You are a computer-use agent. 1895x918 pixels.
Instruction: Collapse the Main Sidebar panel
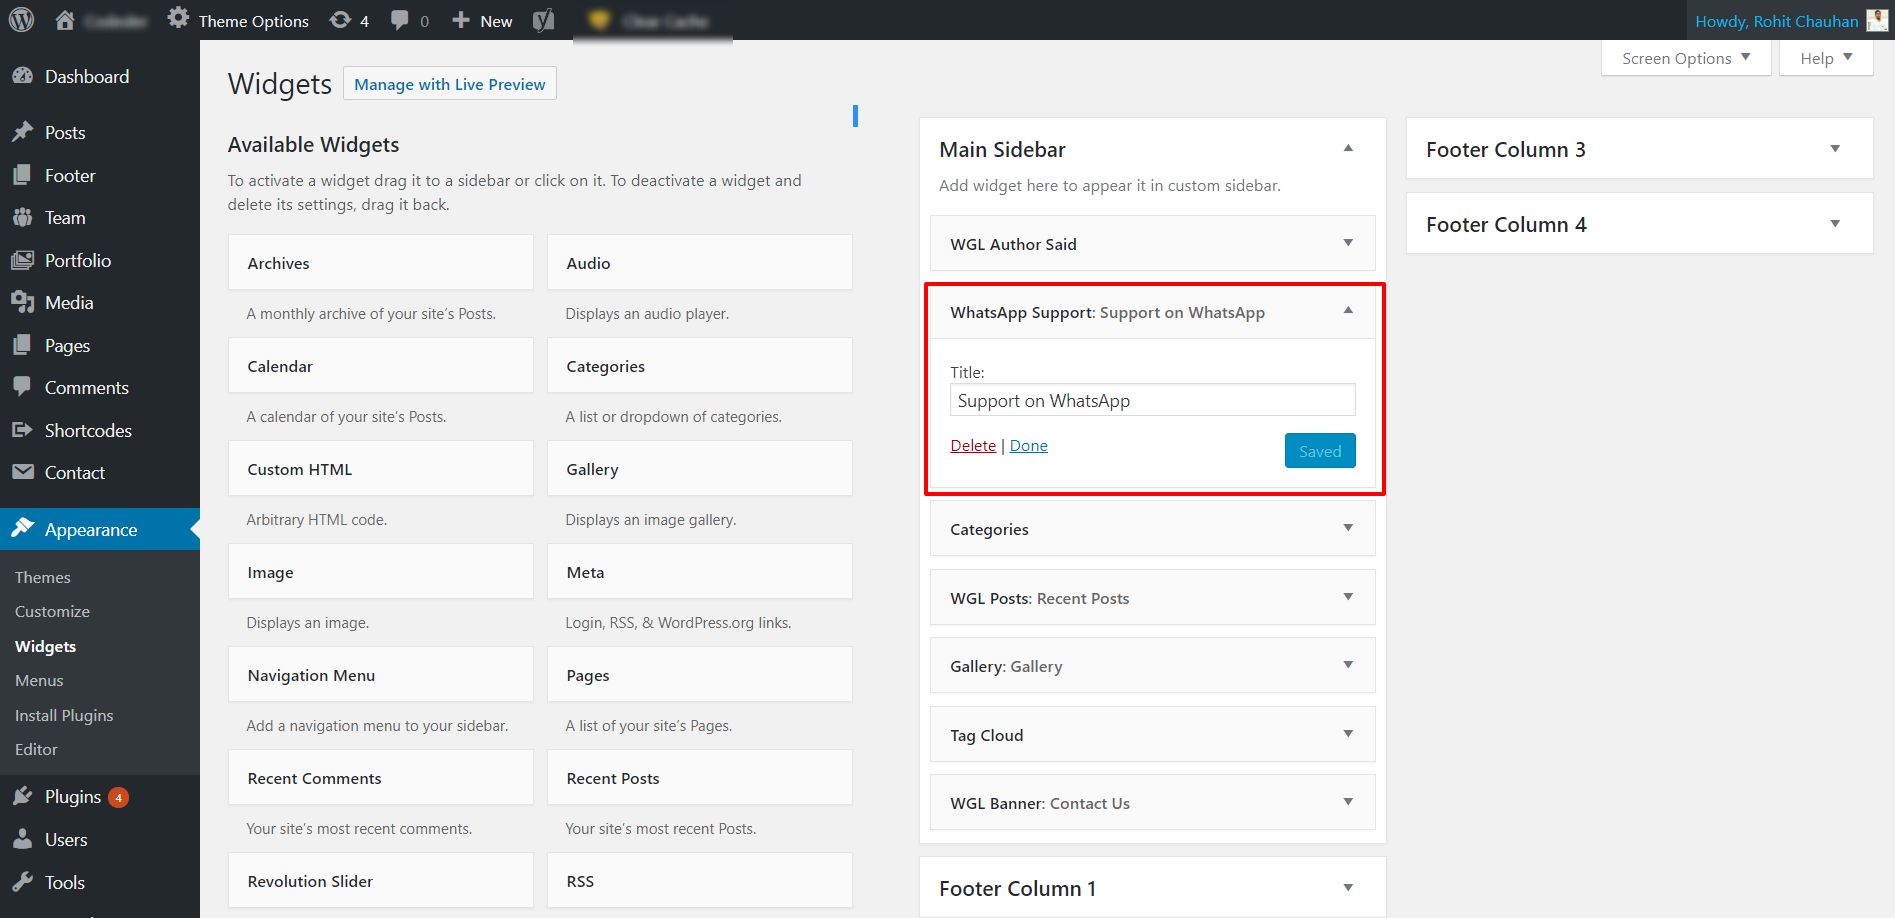[1348, 148]
